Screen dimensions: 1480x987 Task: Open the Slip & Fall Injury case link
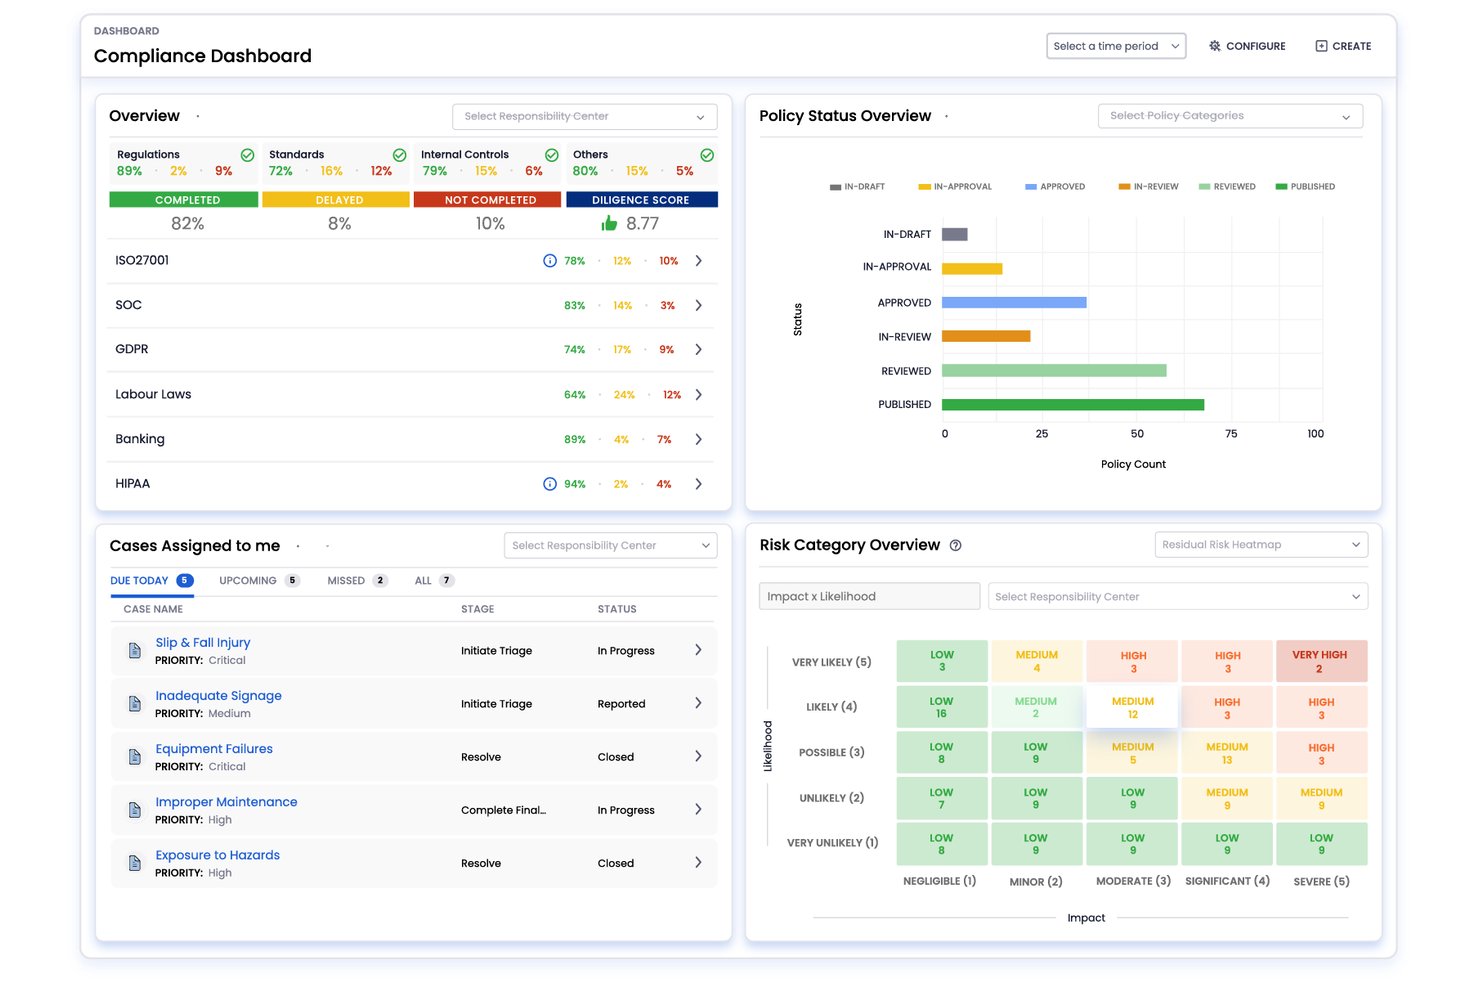pos(203,643)
